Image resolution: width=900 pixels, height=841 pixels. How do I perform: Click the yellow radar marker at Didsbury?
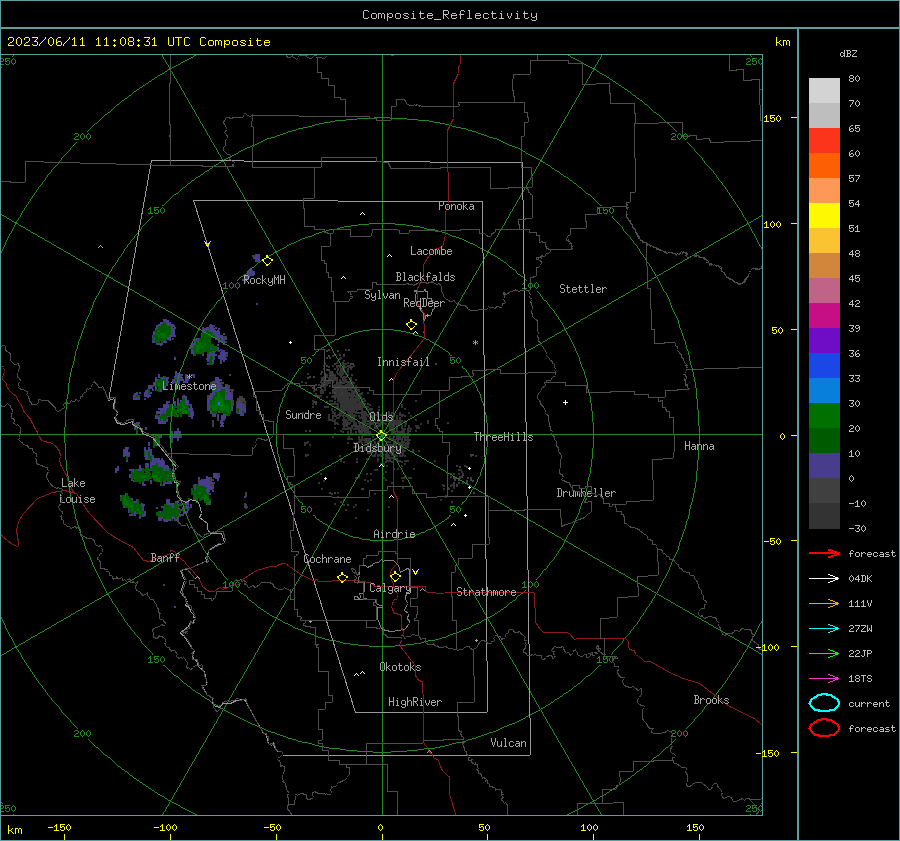tap(381, 436)
